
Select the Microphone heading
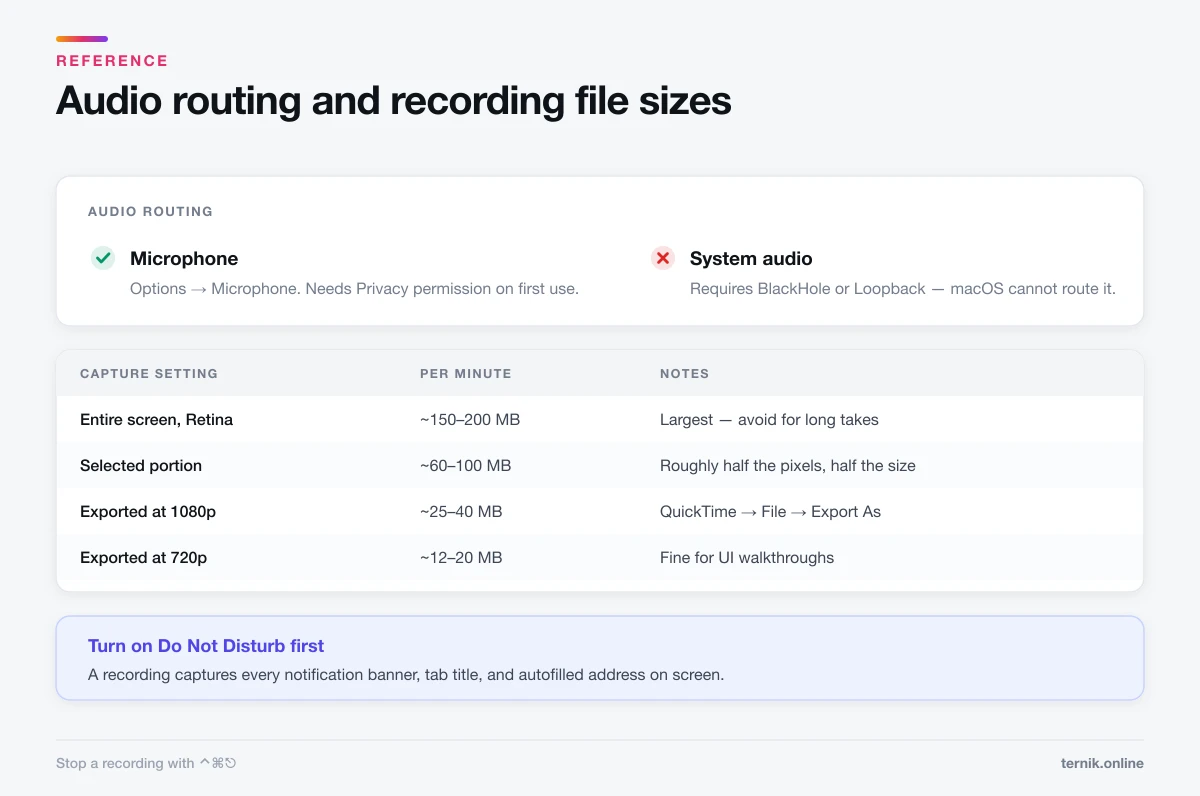pyautogui.click(x=184, y=258)
